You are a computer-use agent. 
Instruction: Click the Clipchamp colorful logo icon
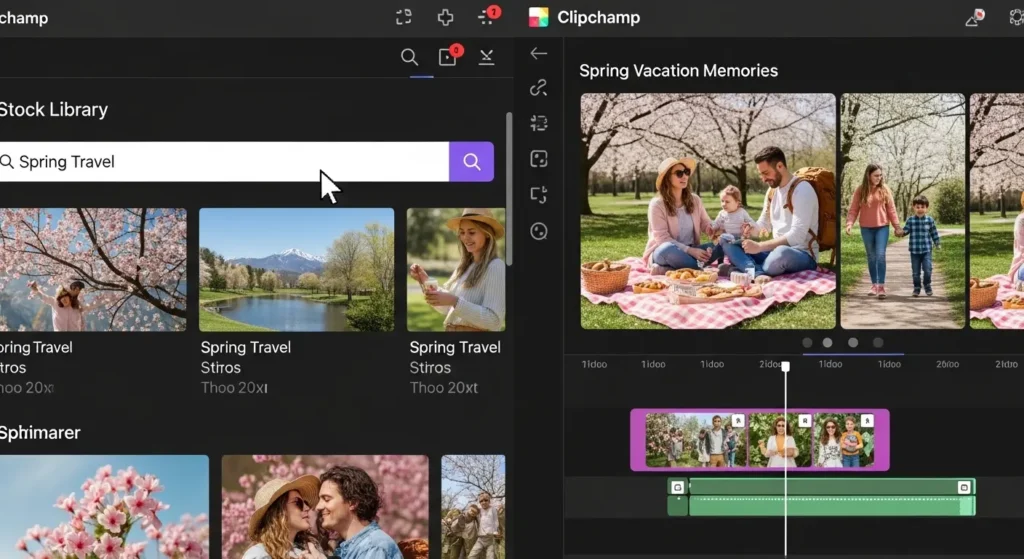(x=538, y=17)
